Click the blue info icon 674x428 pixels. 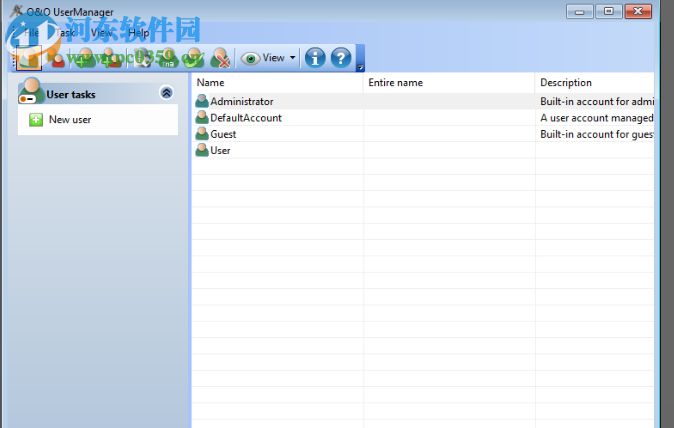(315, 58)
